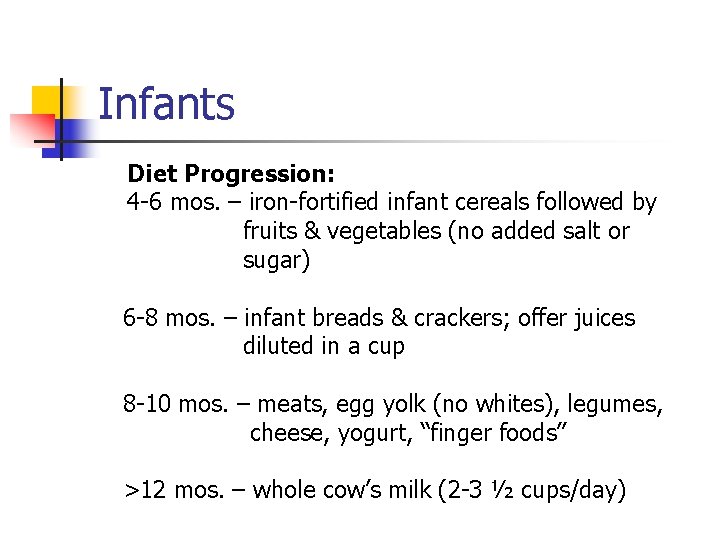The height and width of the screenshot is (540, 720).
Task: Click the '6-8 mos.' age label
Action: [x=169, y=318]
